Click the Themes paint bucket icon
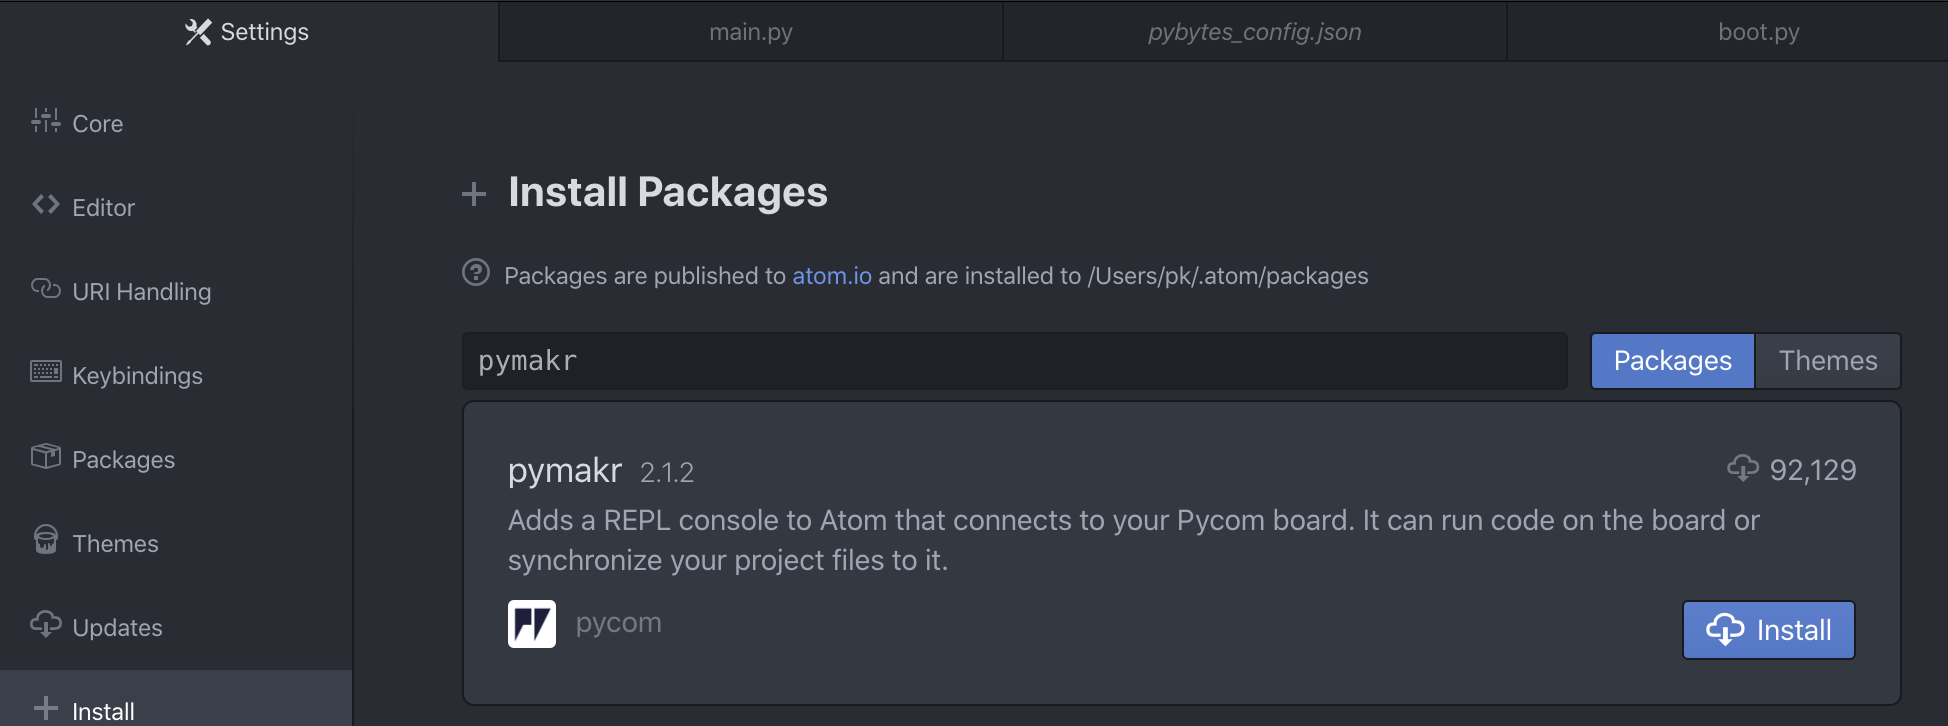The width and height of the screenshot is (1948, 726). click(45, 540)
